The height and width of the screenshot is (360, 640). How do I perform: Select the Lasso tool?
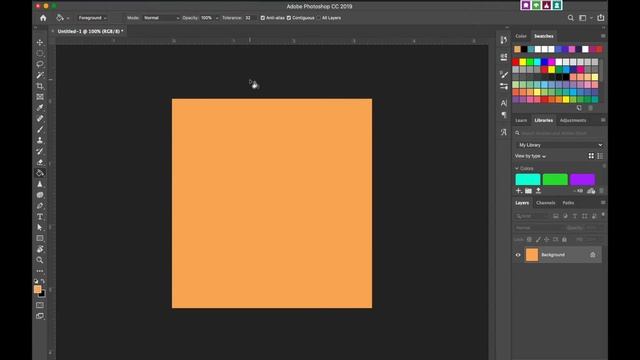pyautogui.click(x=40, y=64)
